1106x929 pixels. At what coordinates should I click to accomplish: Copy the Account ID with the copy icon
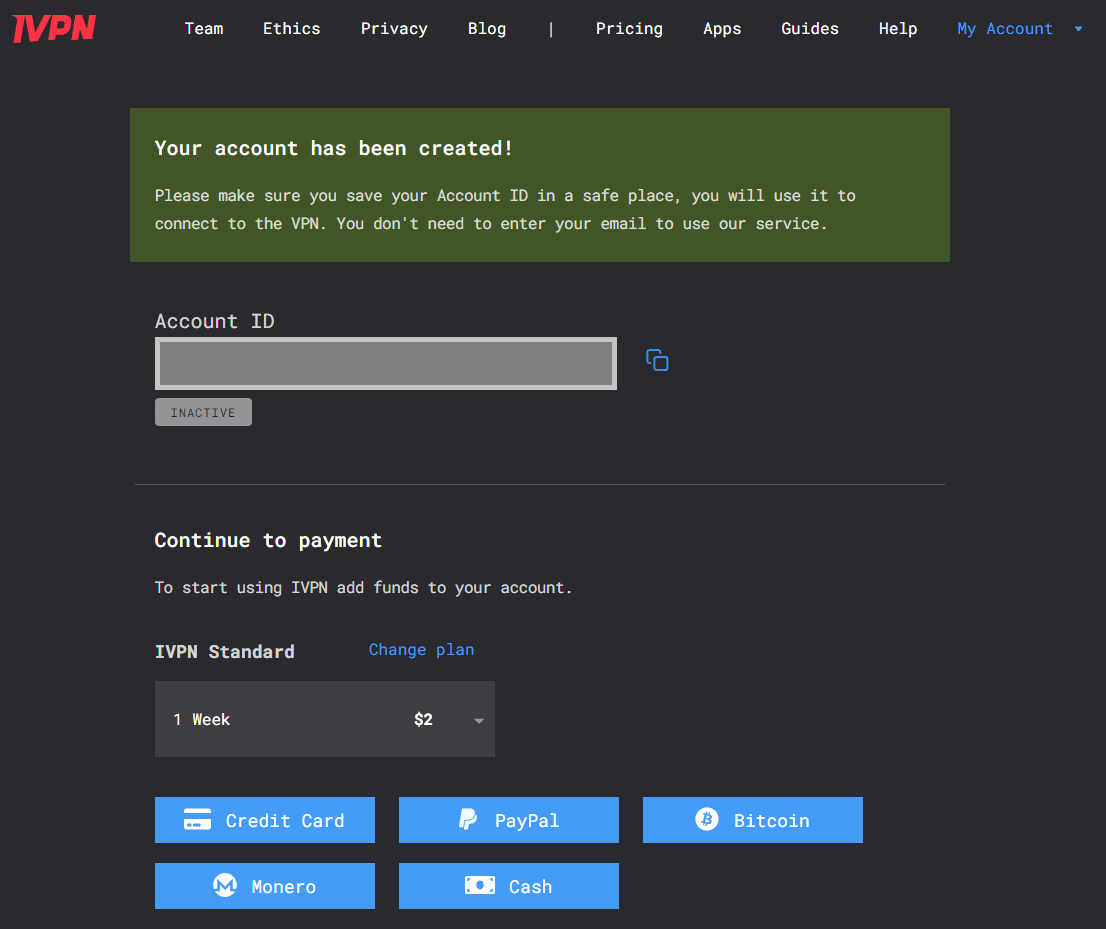pyautogui.click(x=657, y=360)
